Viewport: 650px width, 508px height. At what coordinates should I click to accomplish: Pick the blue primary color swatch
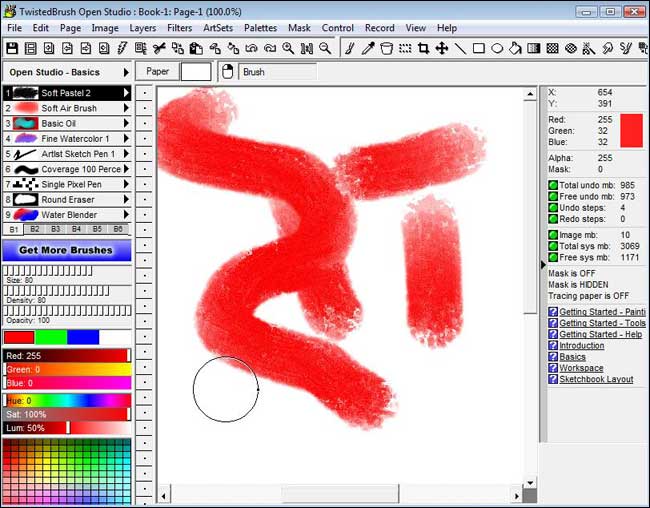click(x=83, y=337)
